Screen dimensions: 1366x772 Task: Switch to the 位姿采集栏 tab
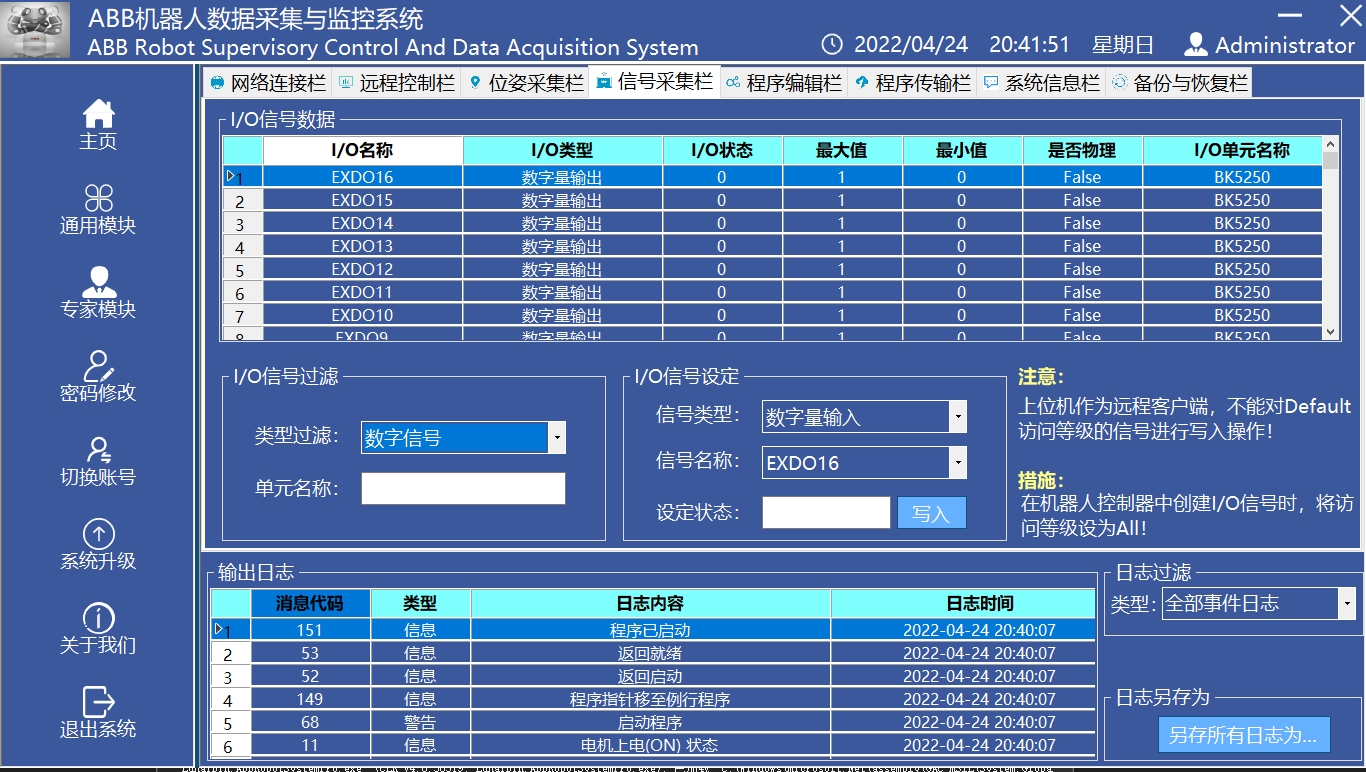pyautogui.click(x=525, y=83)
